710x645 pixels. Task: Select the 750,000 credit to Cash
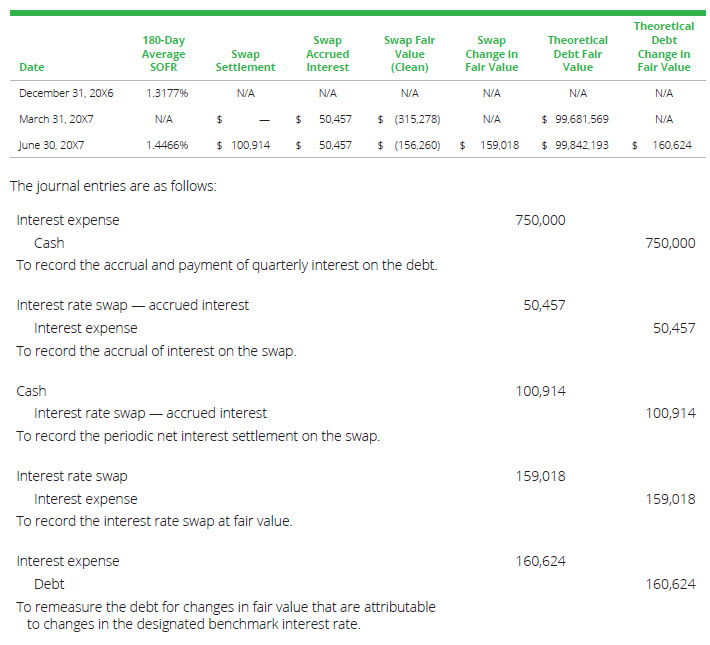point(670,243)
